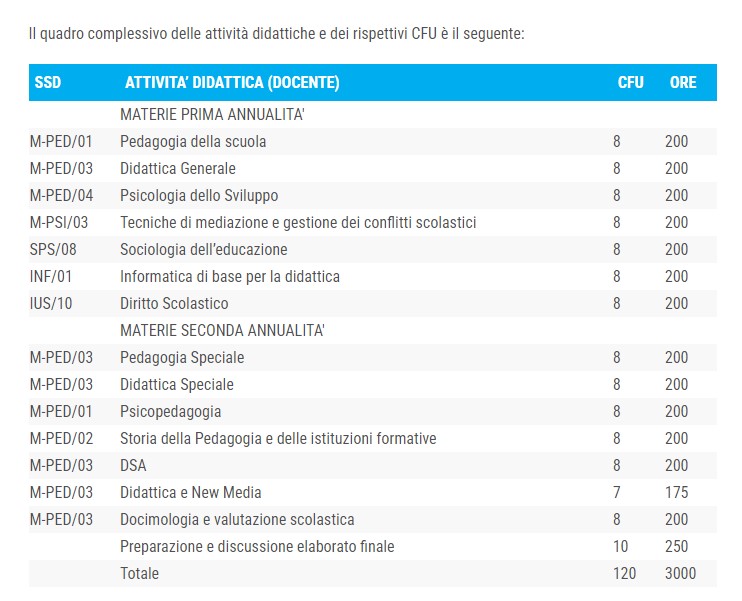Click the CFU column header
This screenshot has width=742, height=601.
click(630, 82)
